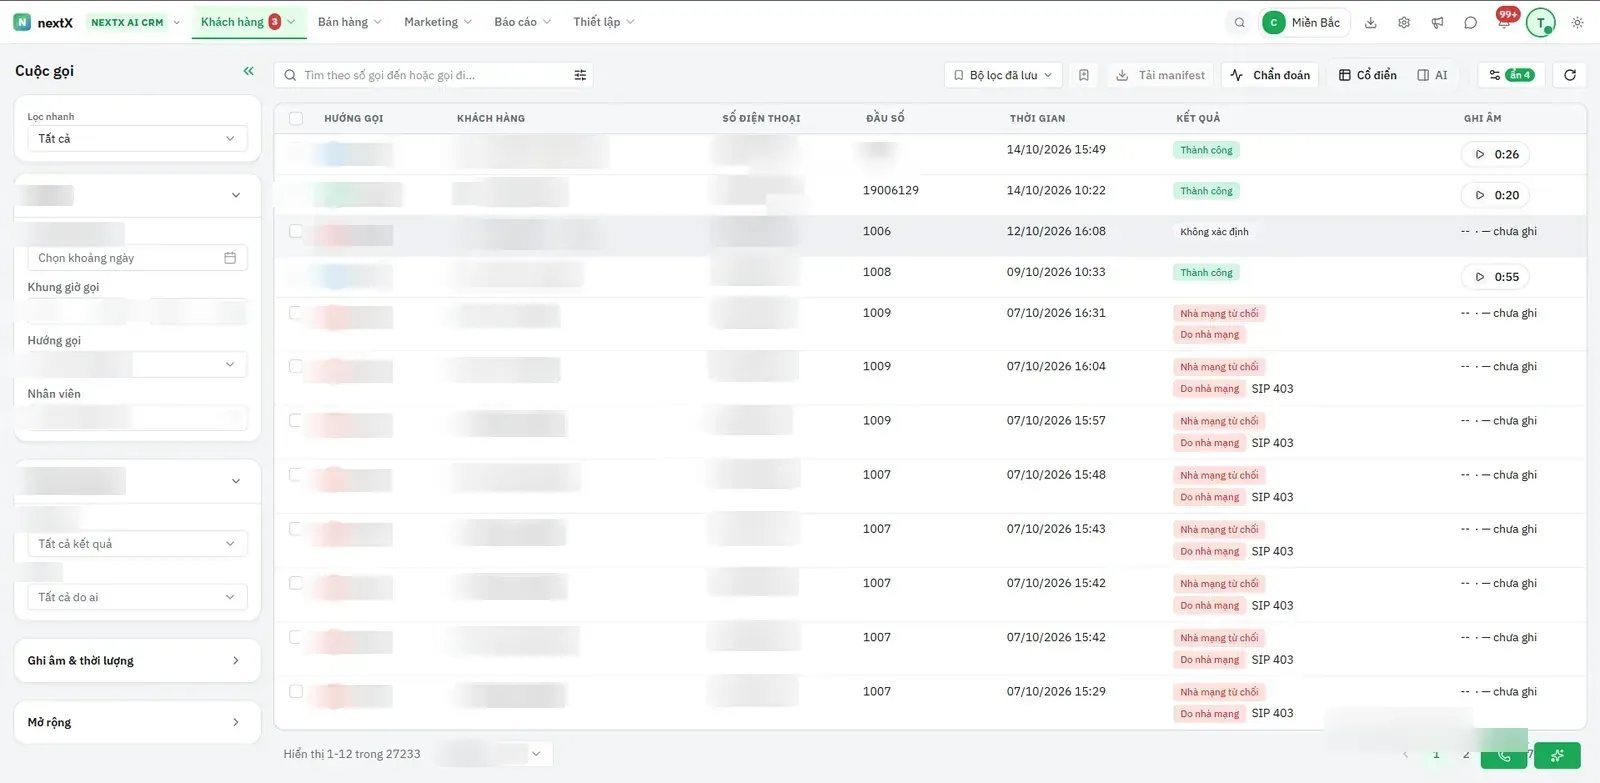Select the call row at 12/10/2026 16:08

(296, 231)
